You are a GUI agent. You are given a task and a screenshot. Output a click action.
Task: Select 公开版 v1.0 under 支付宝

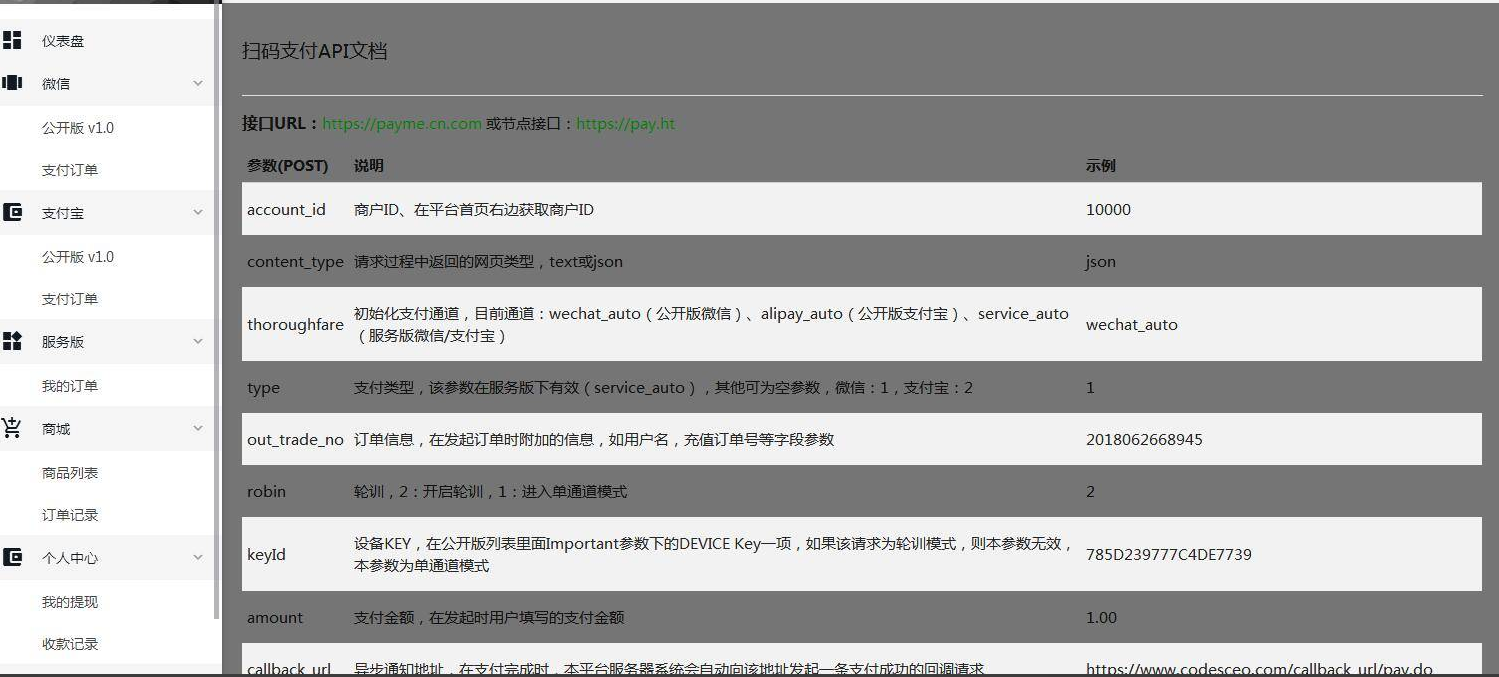tap(78, 257)
